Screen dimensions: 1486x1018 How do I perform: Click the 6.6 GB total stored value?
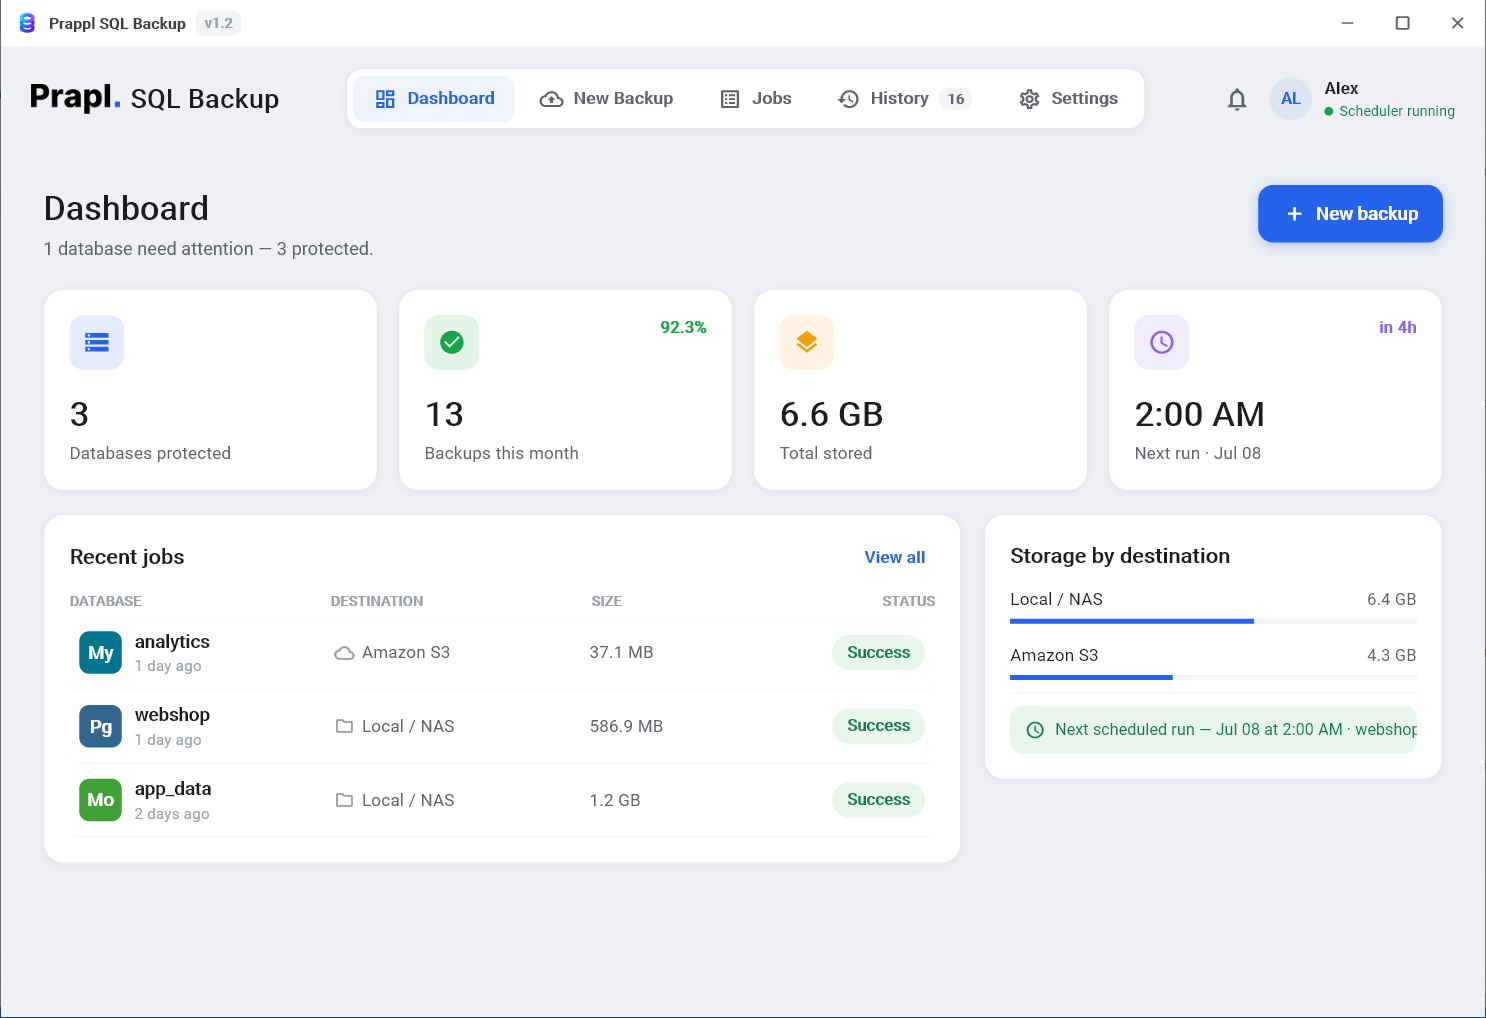pos(831,414)
